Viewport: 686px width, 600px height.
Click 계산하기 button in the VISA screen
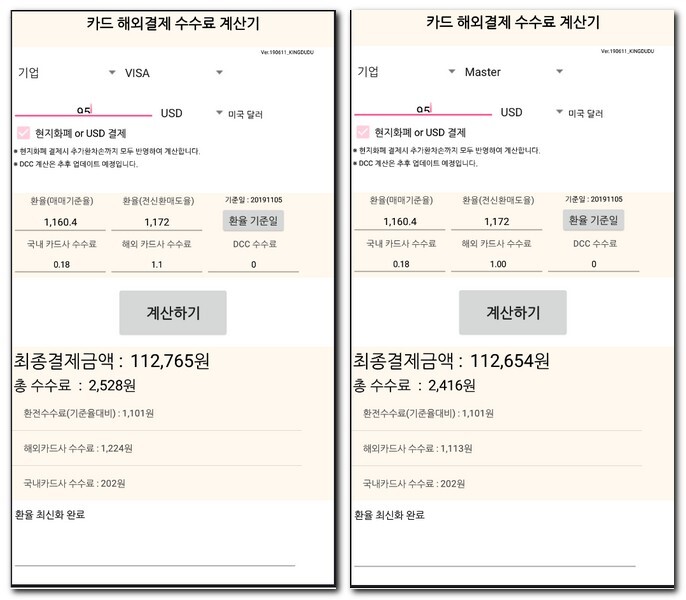(x=173, y=312)
